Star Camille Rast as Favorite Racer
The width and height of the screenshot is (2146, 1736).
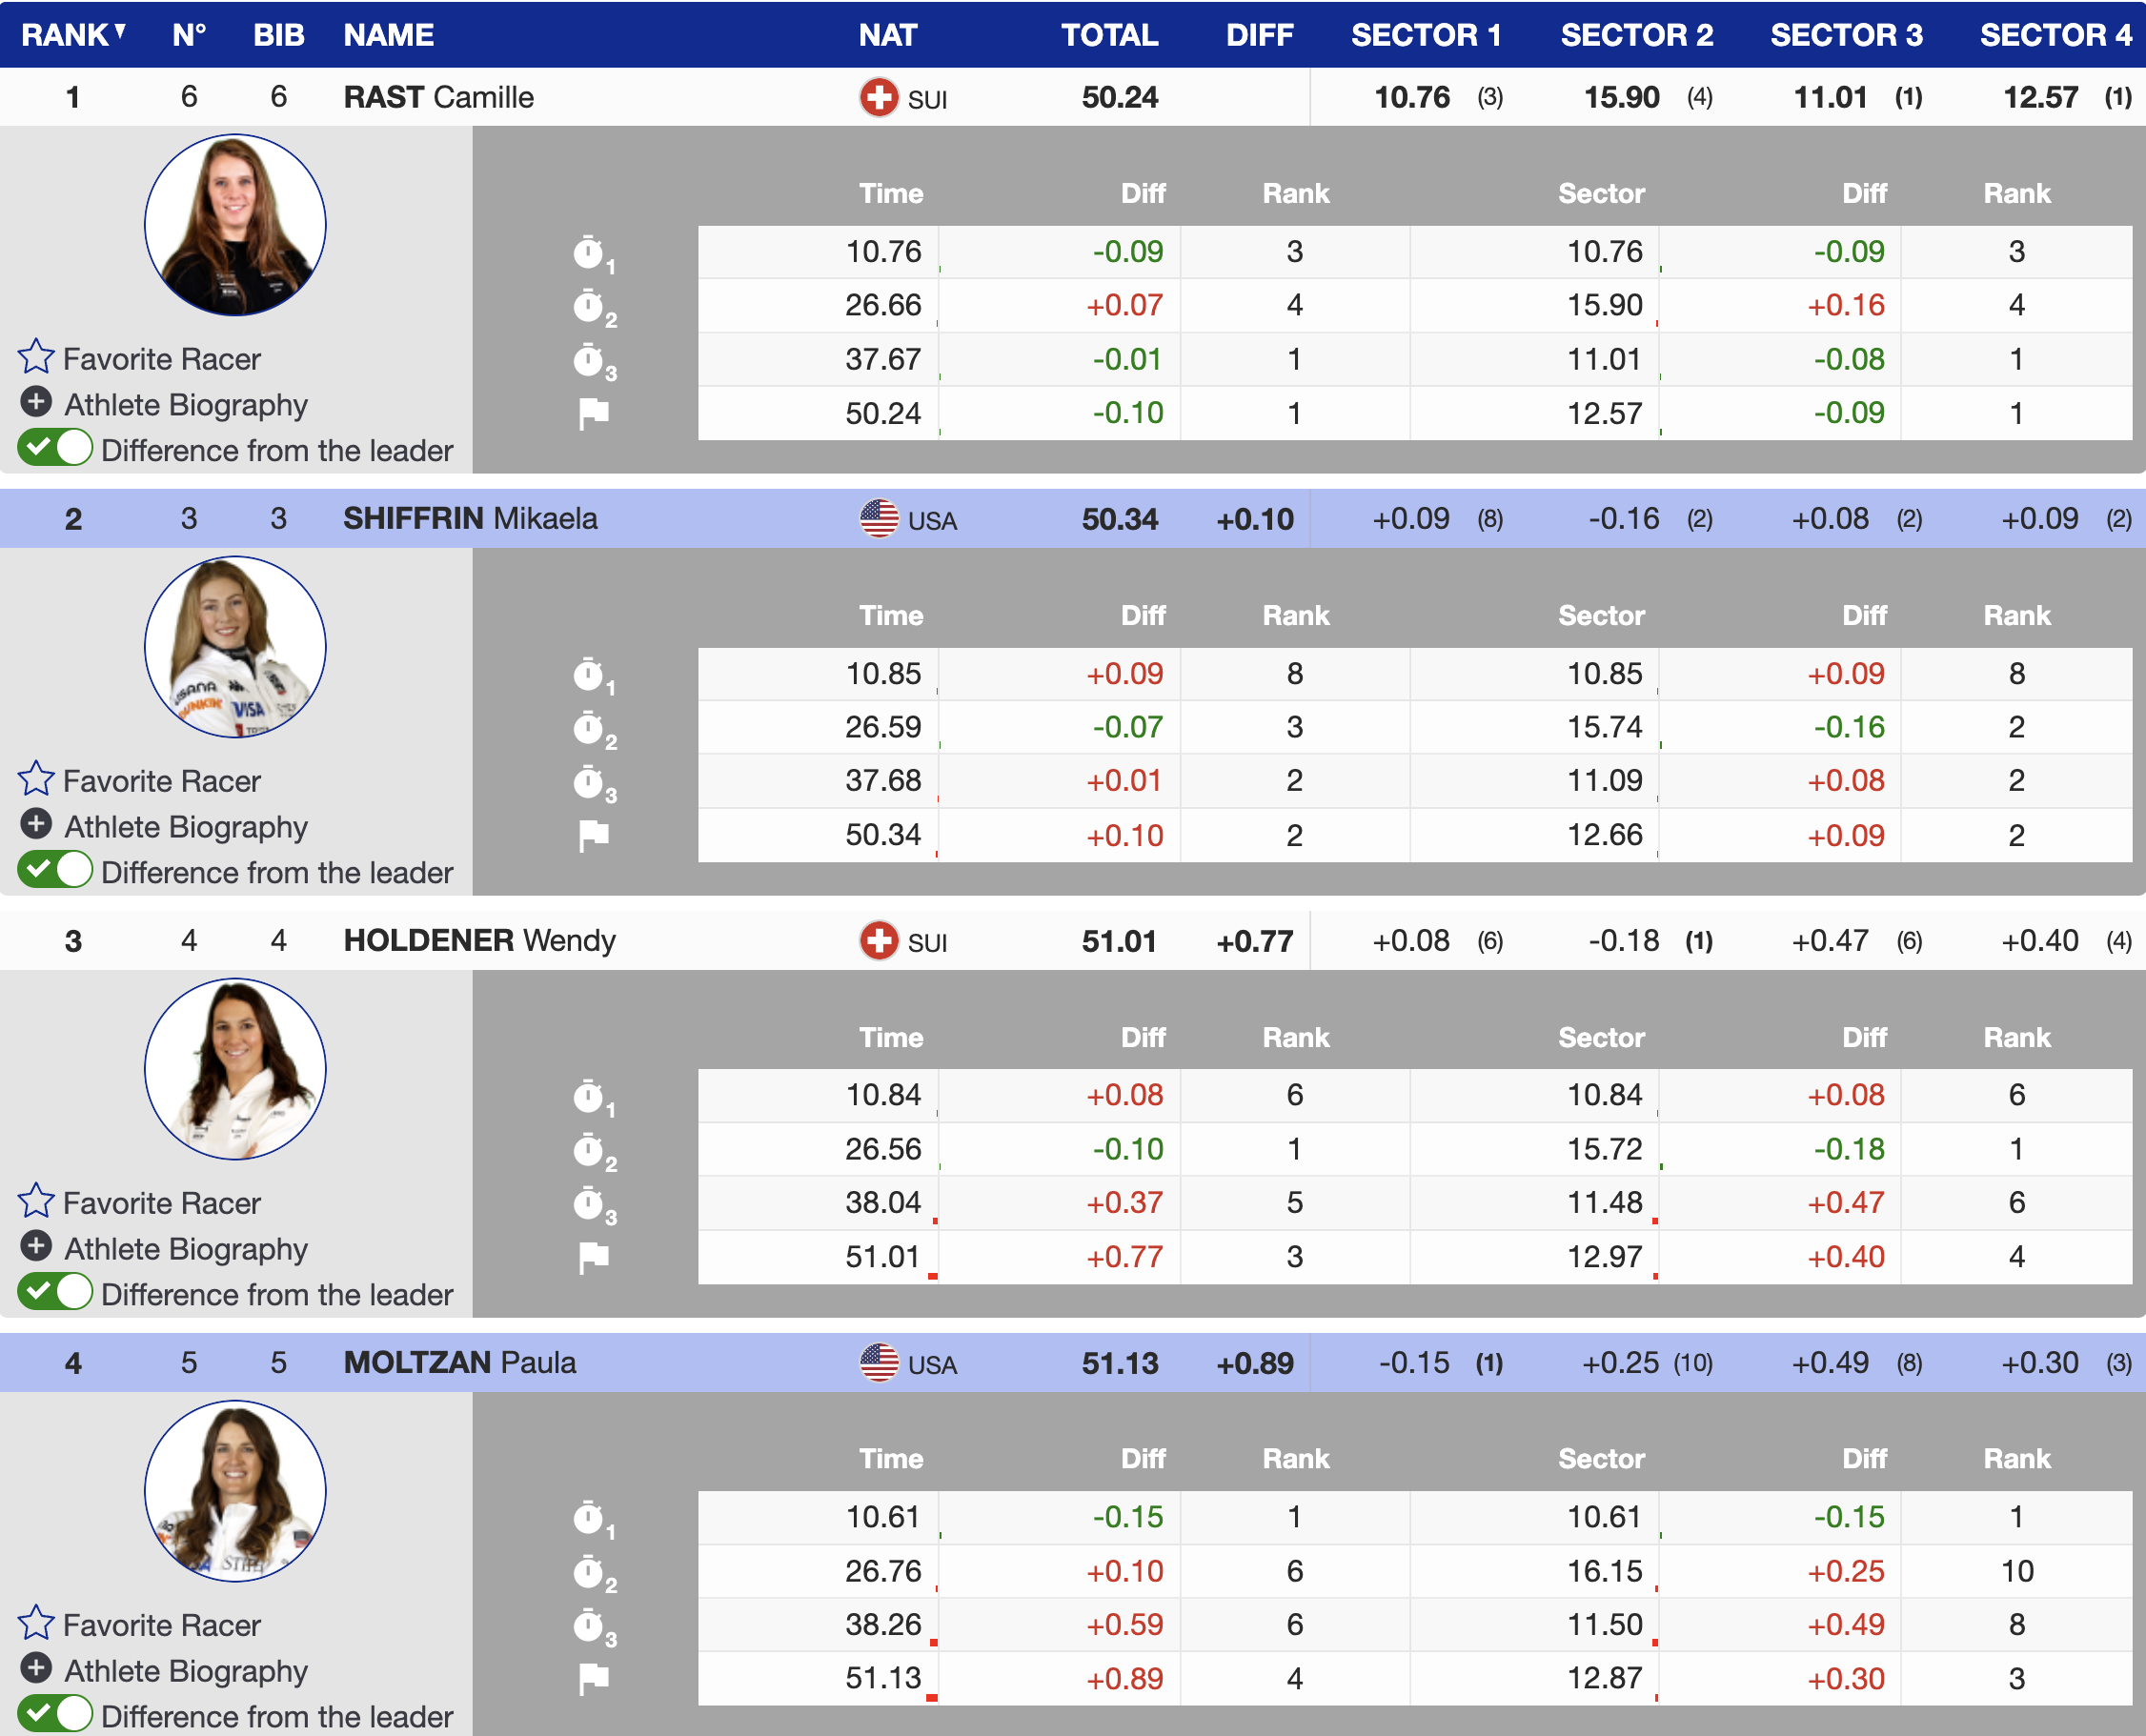click(36, 357)
